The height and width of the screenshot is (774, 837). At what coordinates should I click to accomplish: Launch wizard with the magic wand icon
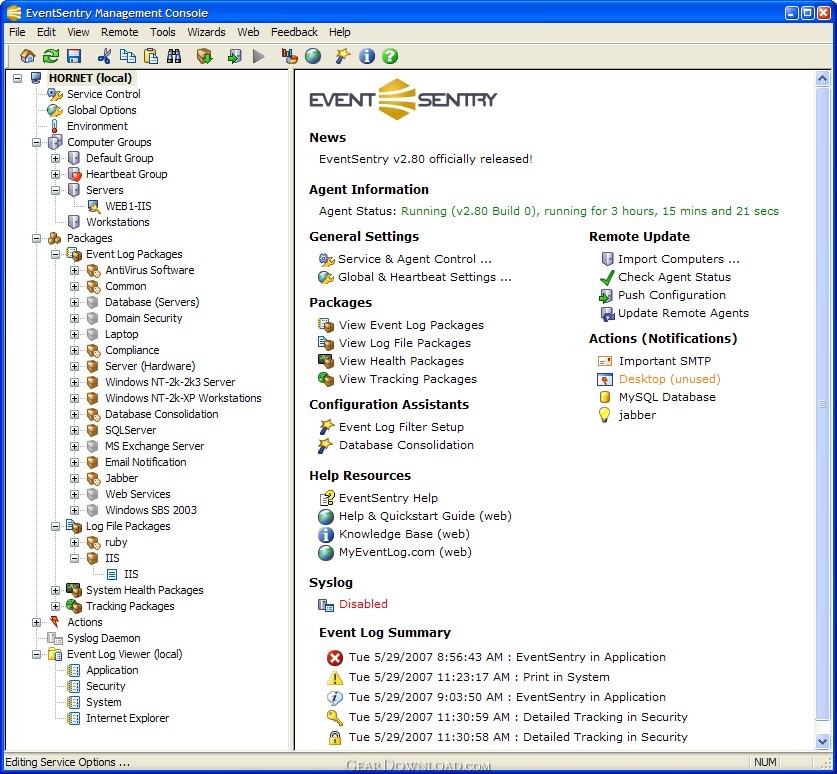click(x=343, y=56)
